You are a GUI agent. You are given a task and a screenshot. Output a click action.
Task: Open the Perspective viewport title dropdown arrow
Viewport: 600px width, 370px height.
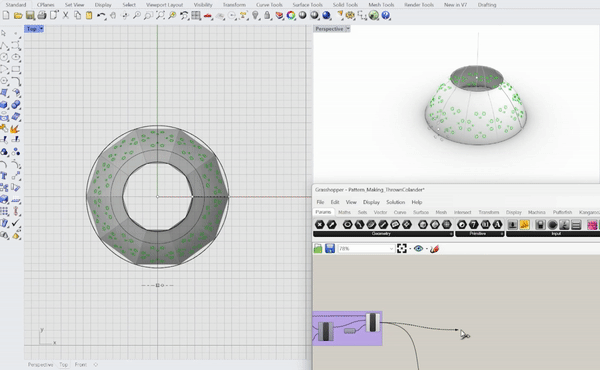[347, 29]
